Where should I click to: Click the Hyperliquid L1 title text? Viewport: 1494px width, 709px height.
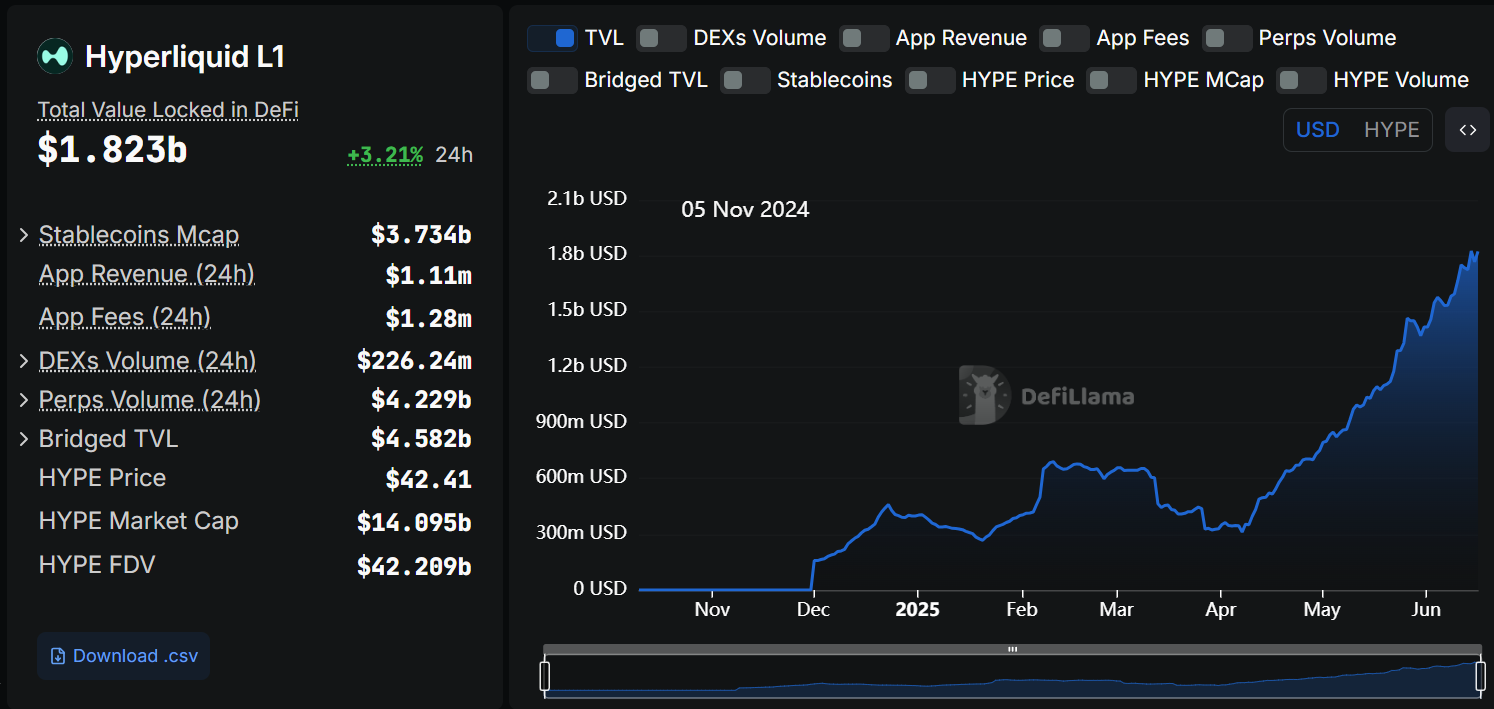[x=185, y=57]
